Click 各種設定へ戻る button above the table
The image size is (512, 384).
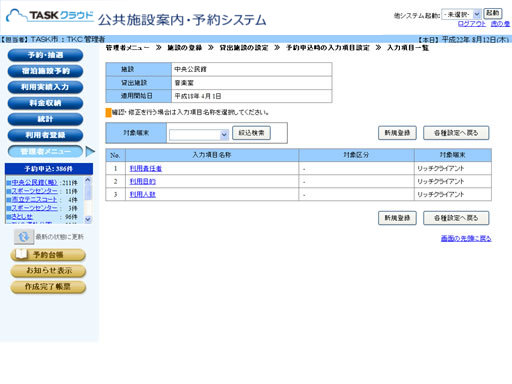(x=456, y=133)
